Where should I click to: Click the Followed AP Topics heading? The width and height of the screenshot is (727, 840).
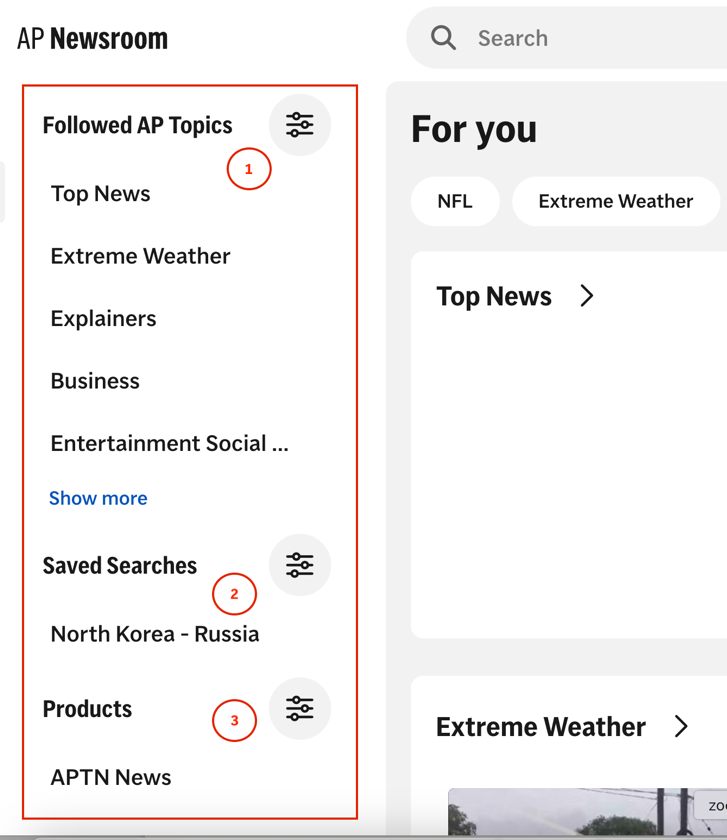tap(138, 125)
